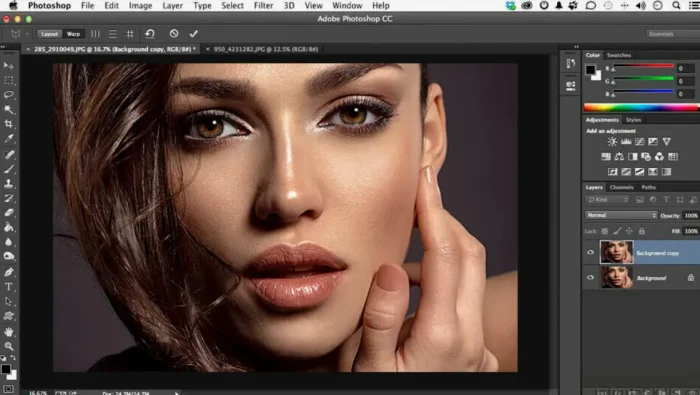Select the Eyedropper tool
This screenshot has width=700, height=395.
click(x=8, y=139)
